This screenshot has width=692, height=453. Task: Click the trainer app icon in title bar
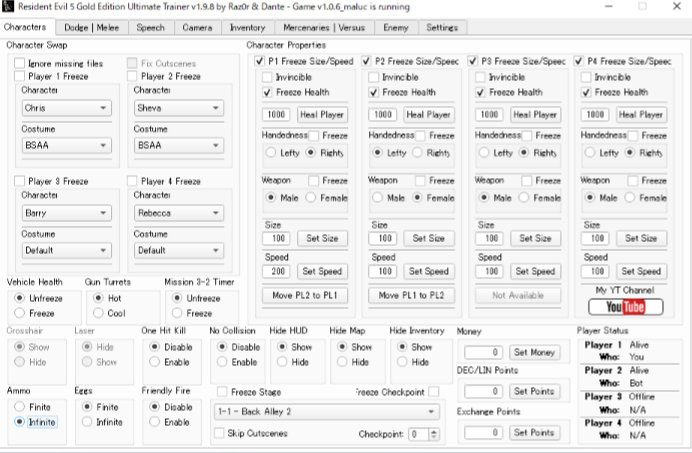[x=10, y=7]
